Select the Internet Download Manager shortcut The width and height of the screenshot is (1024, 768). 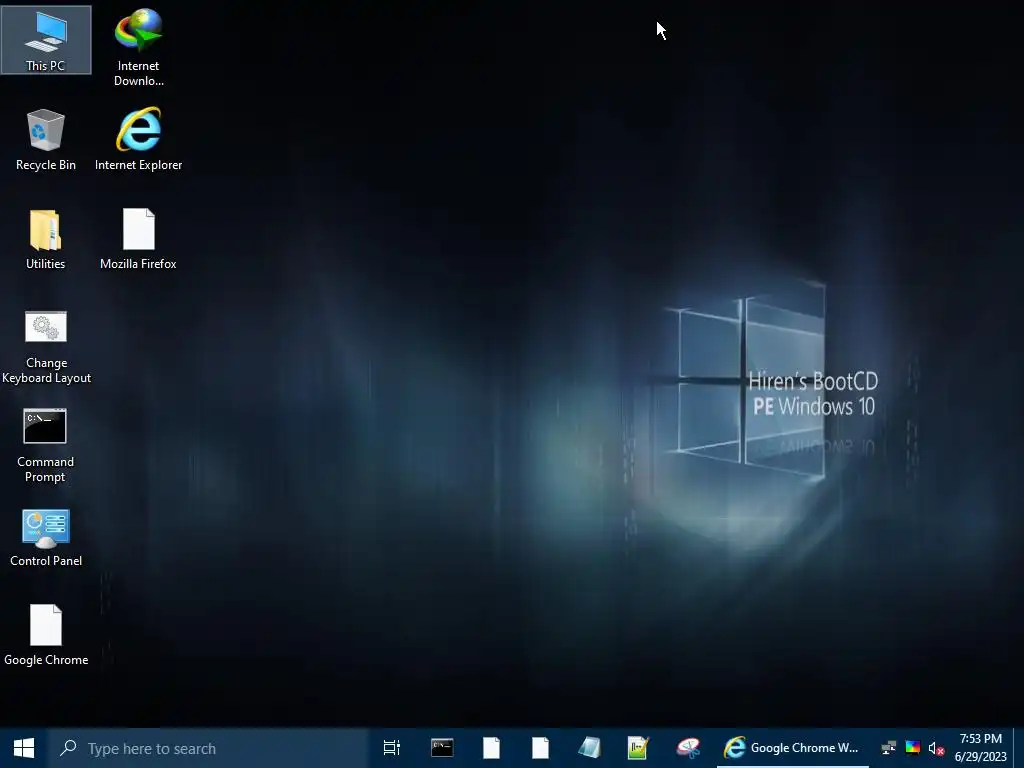(138, 48)
